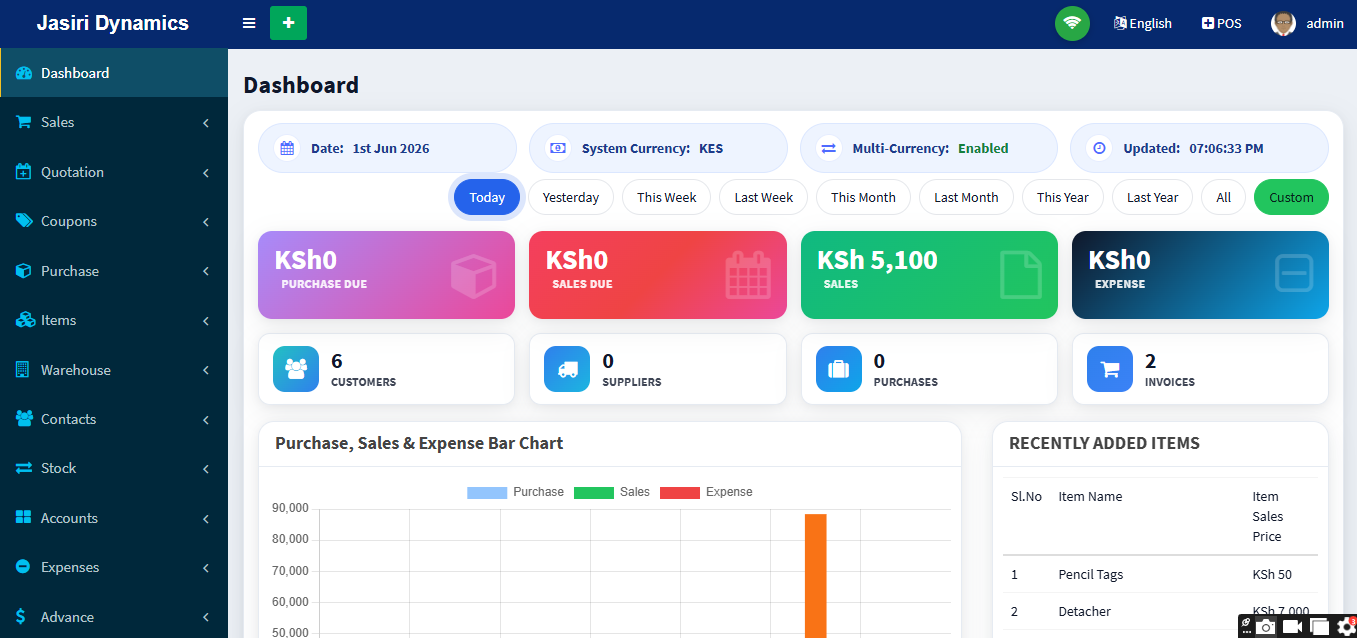Toggle the Purchase series in chart legend

(x=515, y=492)
